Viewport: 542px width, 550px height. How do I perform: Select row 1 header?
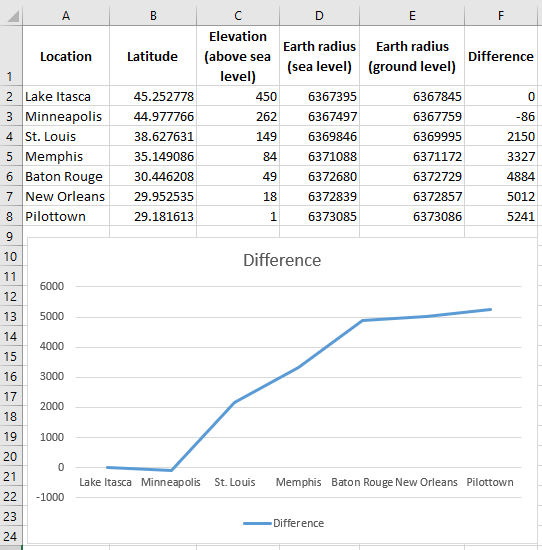[x=11, y=56]
